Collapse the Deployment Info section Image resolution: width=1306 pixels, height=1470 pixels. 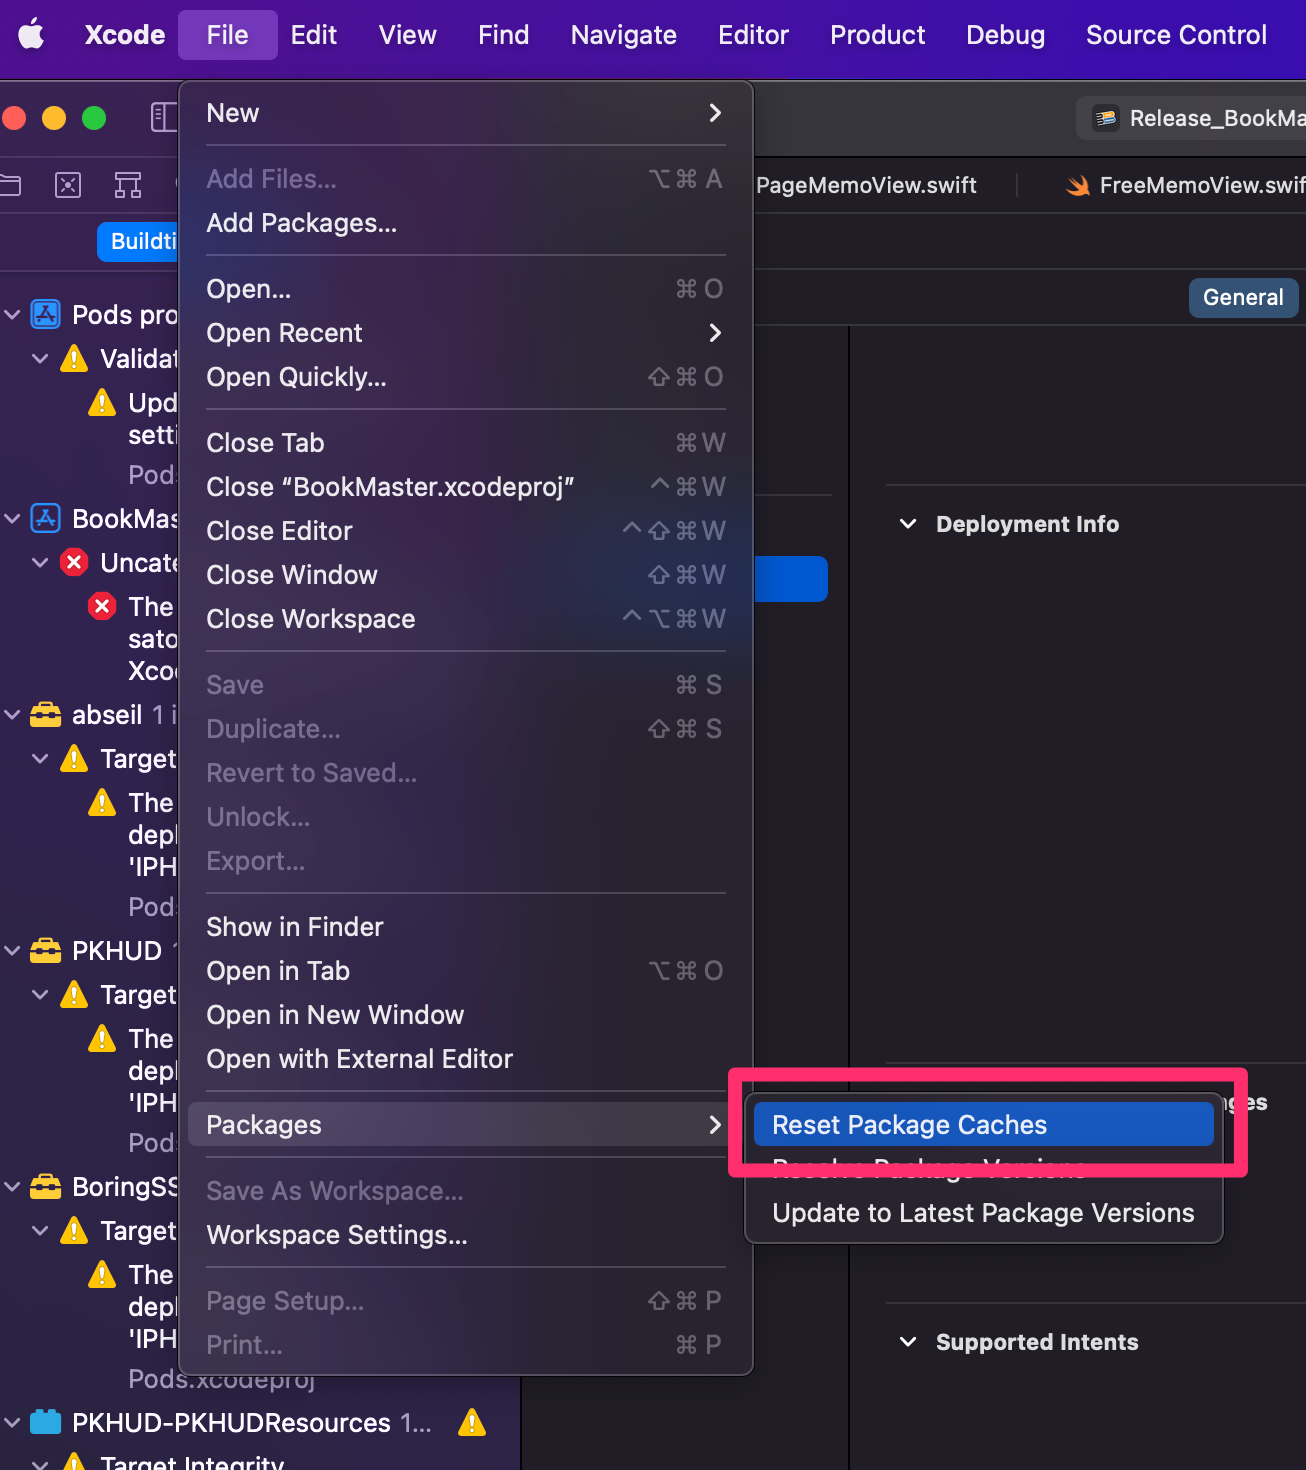tap(908, 523)
